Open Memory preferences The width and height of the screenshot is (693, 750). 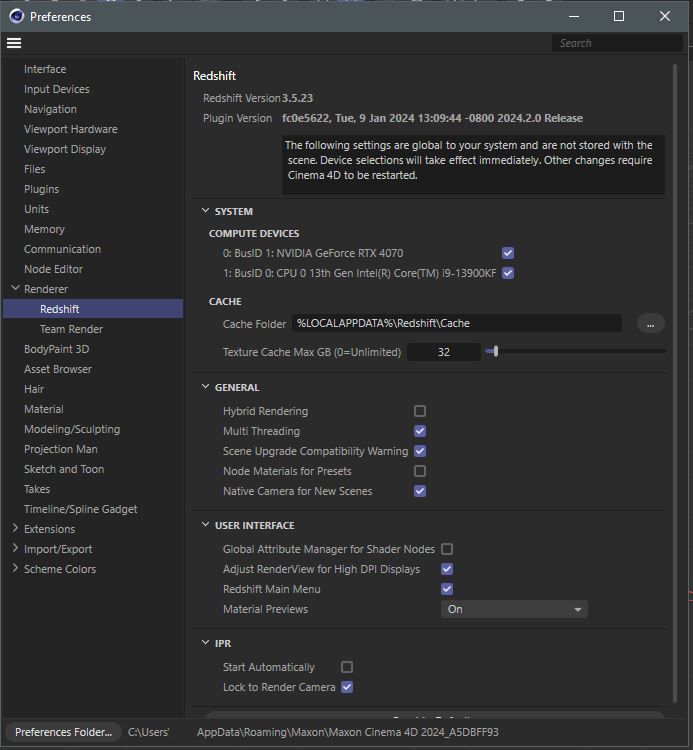pos(44,230)
